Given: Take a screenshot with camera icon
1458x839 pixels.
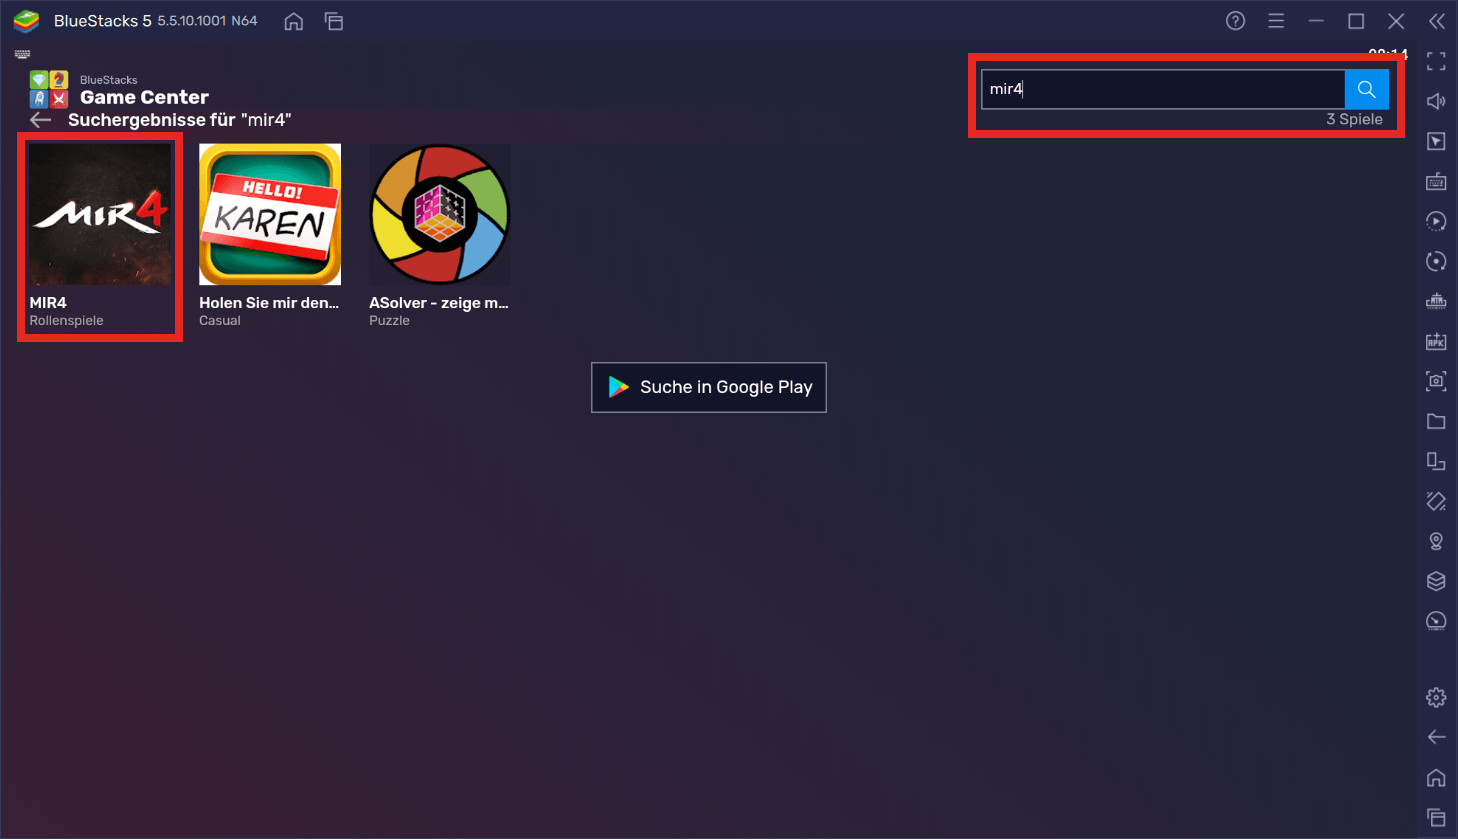Looking at the screenshot, I should point(1436,381).
